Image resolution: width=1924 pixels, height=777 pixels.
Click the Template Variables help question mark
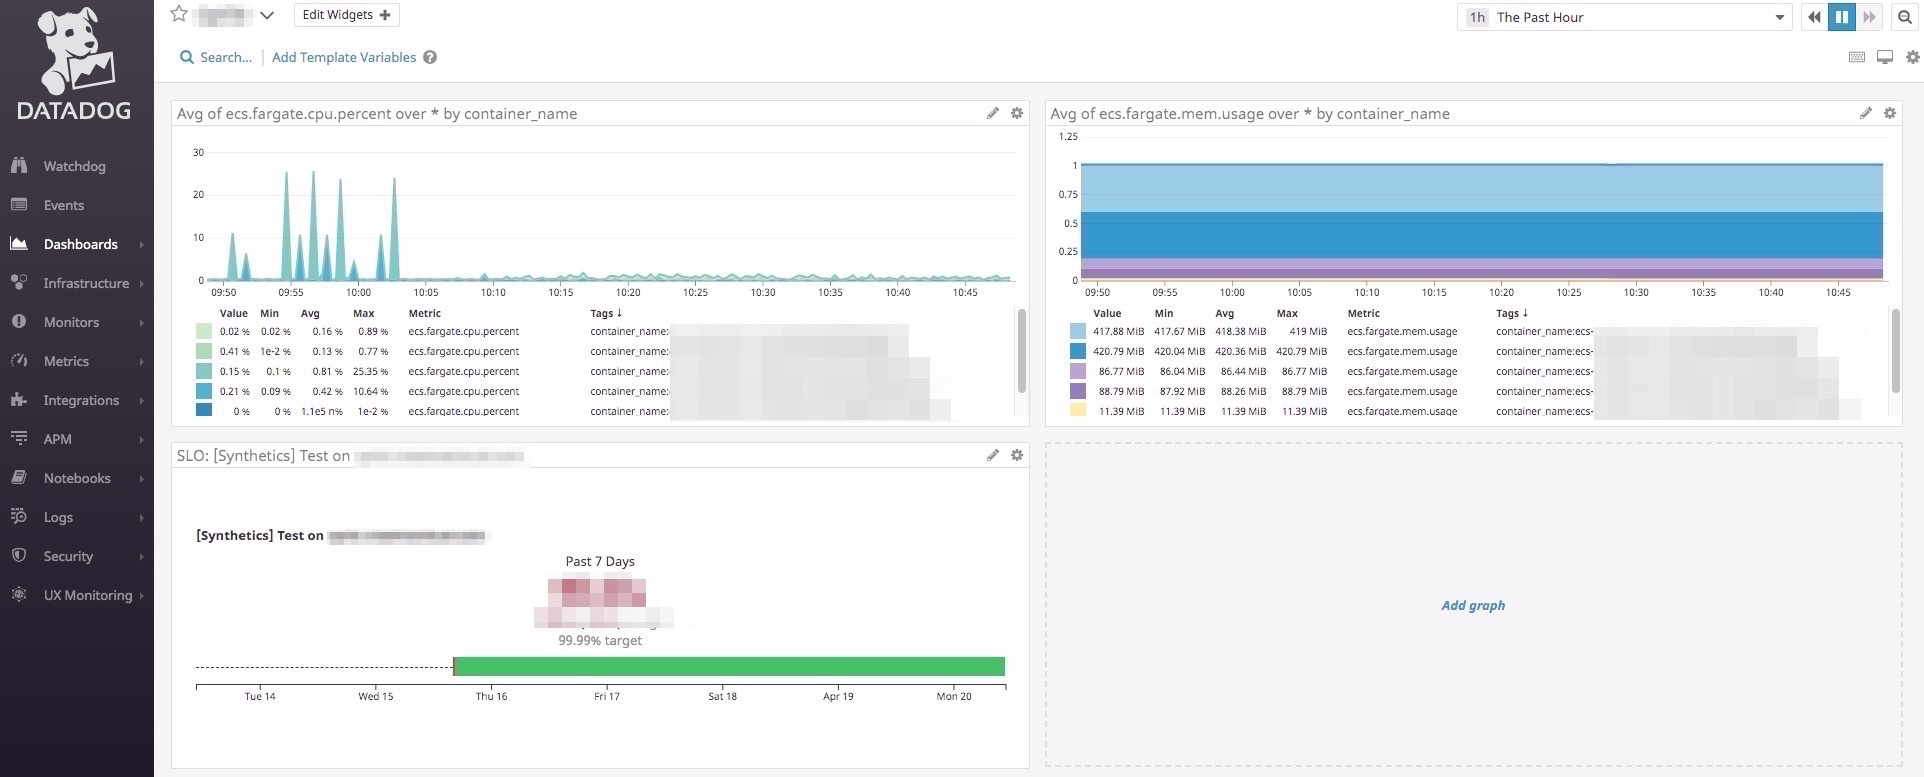click(x=430, y=57)
